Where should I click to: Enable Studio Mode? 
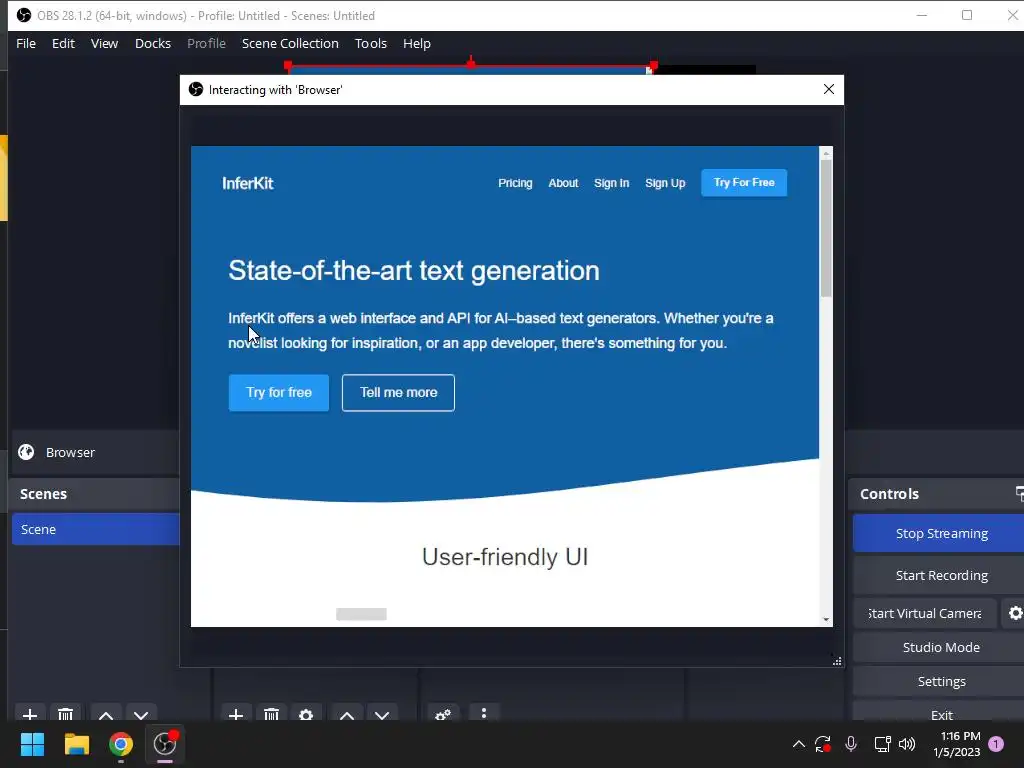(940, 647)
